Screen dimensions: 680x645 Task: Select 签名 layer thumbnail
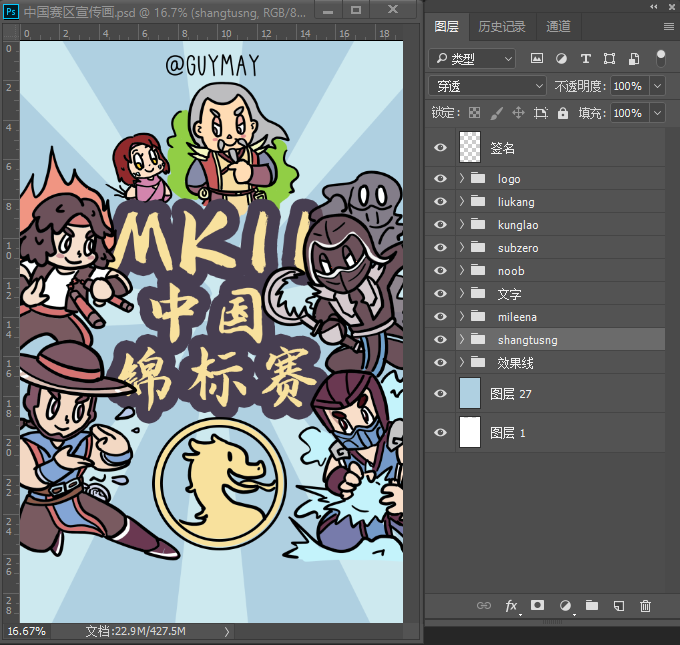pyautogui.click(x=470, y=147)
